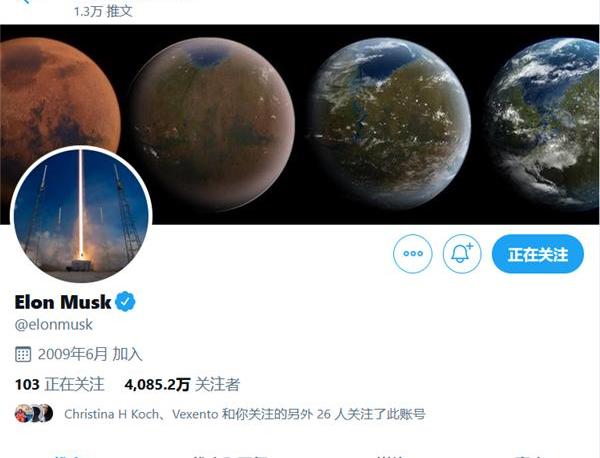Open the 103 正在关注 following list

[59, 384]
